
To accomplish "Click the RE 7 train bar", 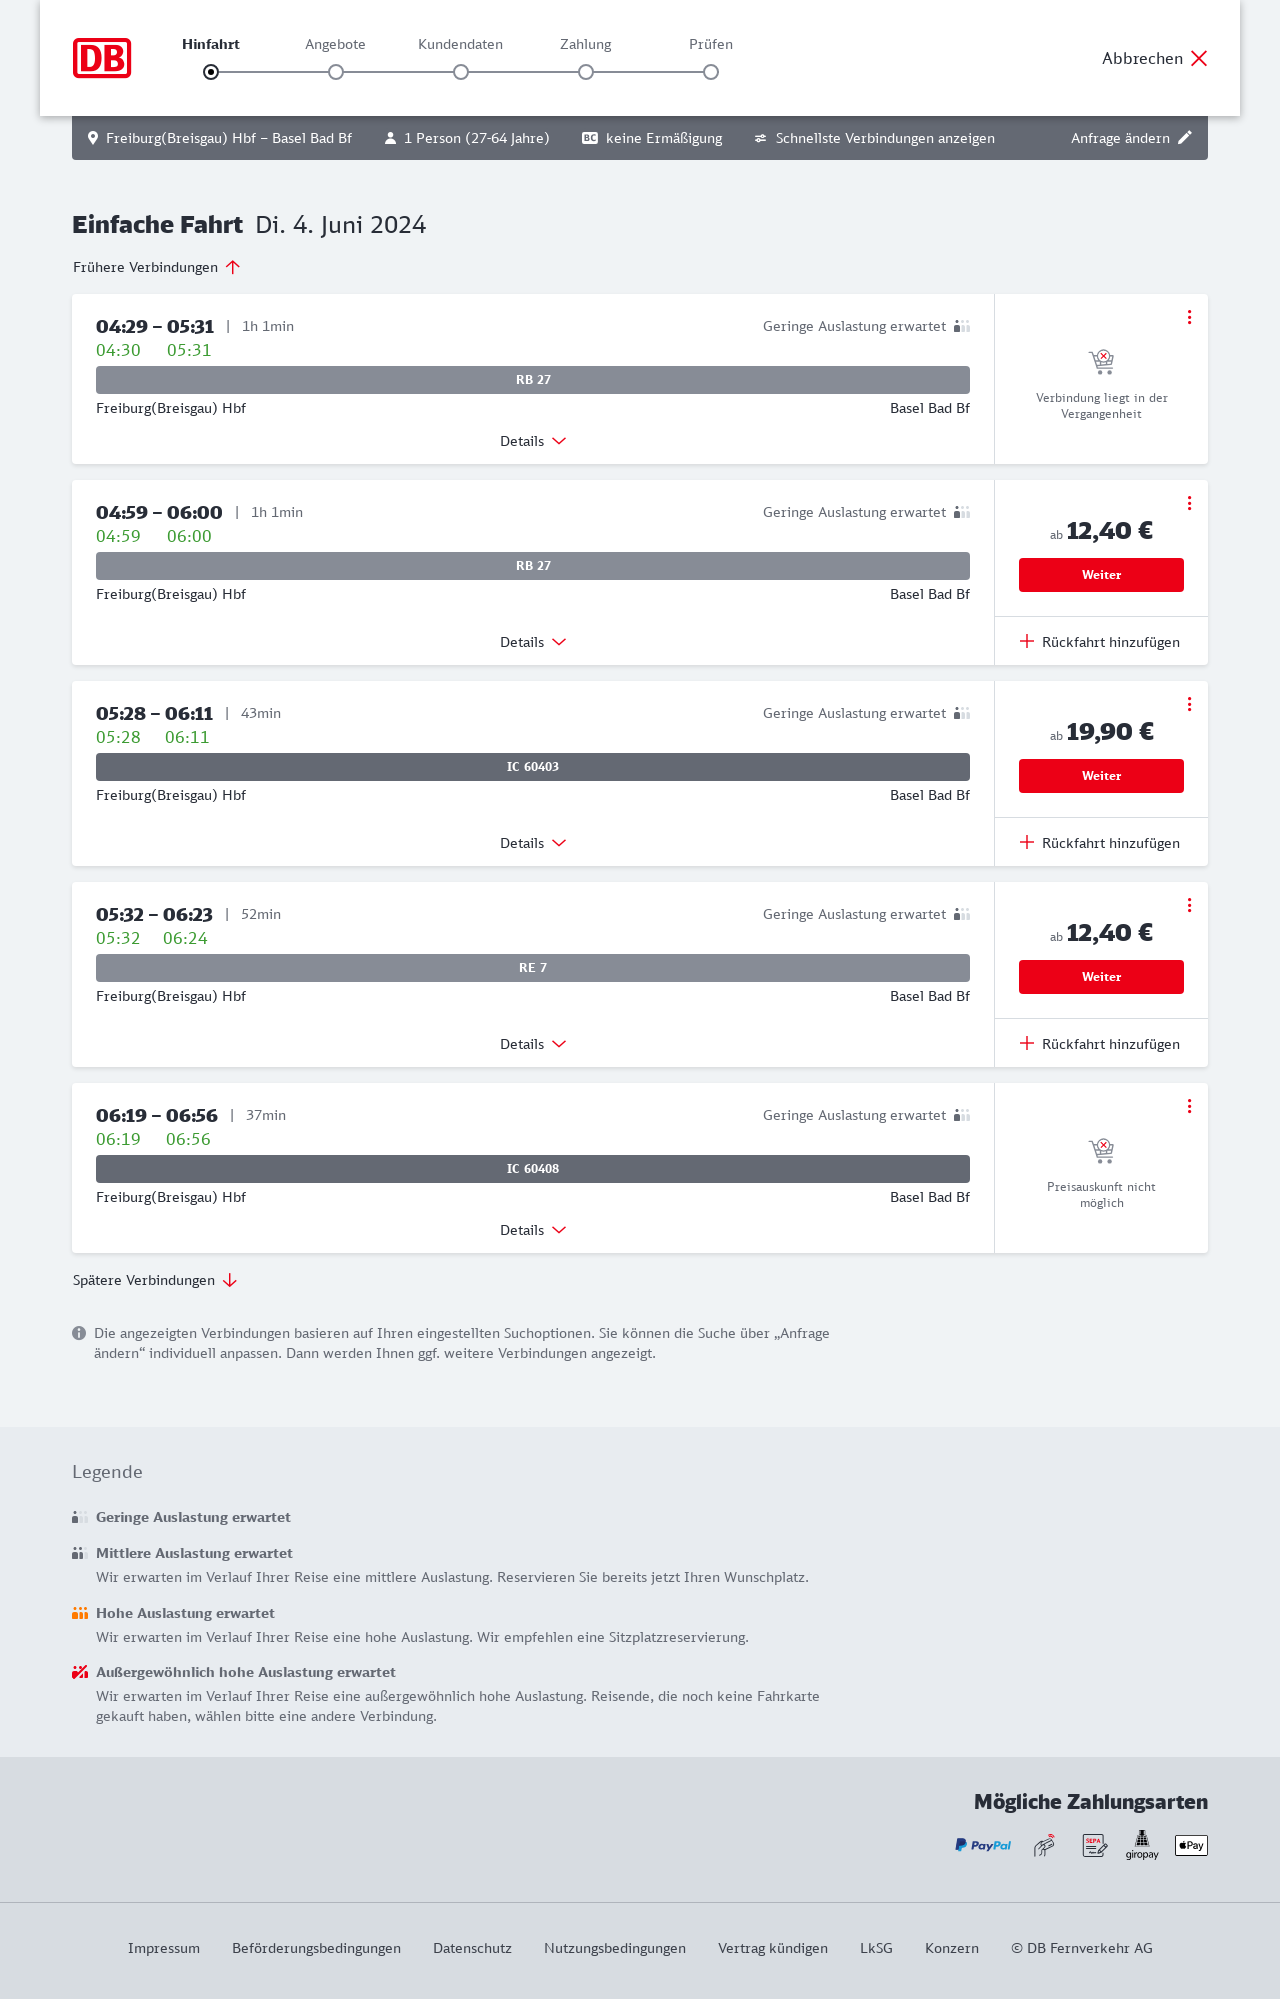I will pos(533,968).
